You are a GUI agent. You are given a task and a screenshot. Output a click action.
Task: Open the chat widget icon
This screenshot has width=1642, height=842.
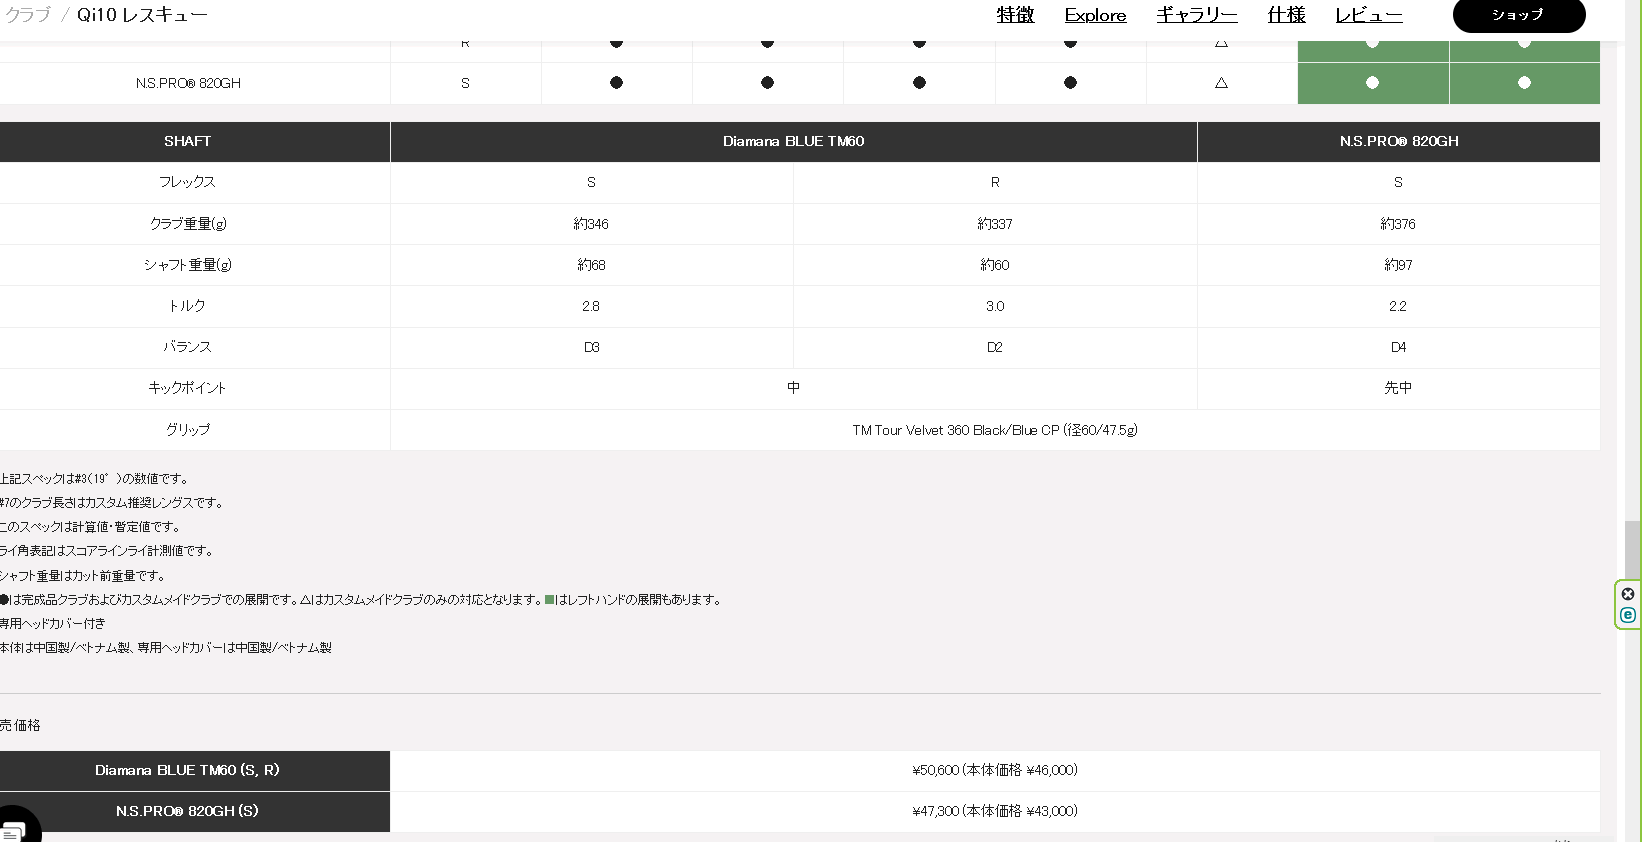pos(15,829)
